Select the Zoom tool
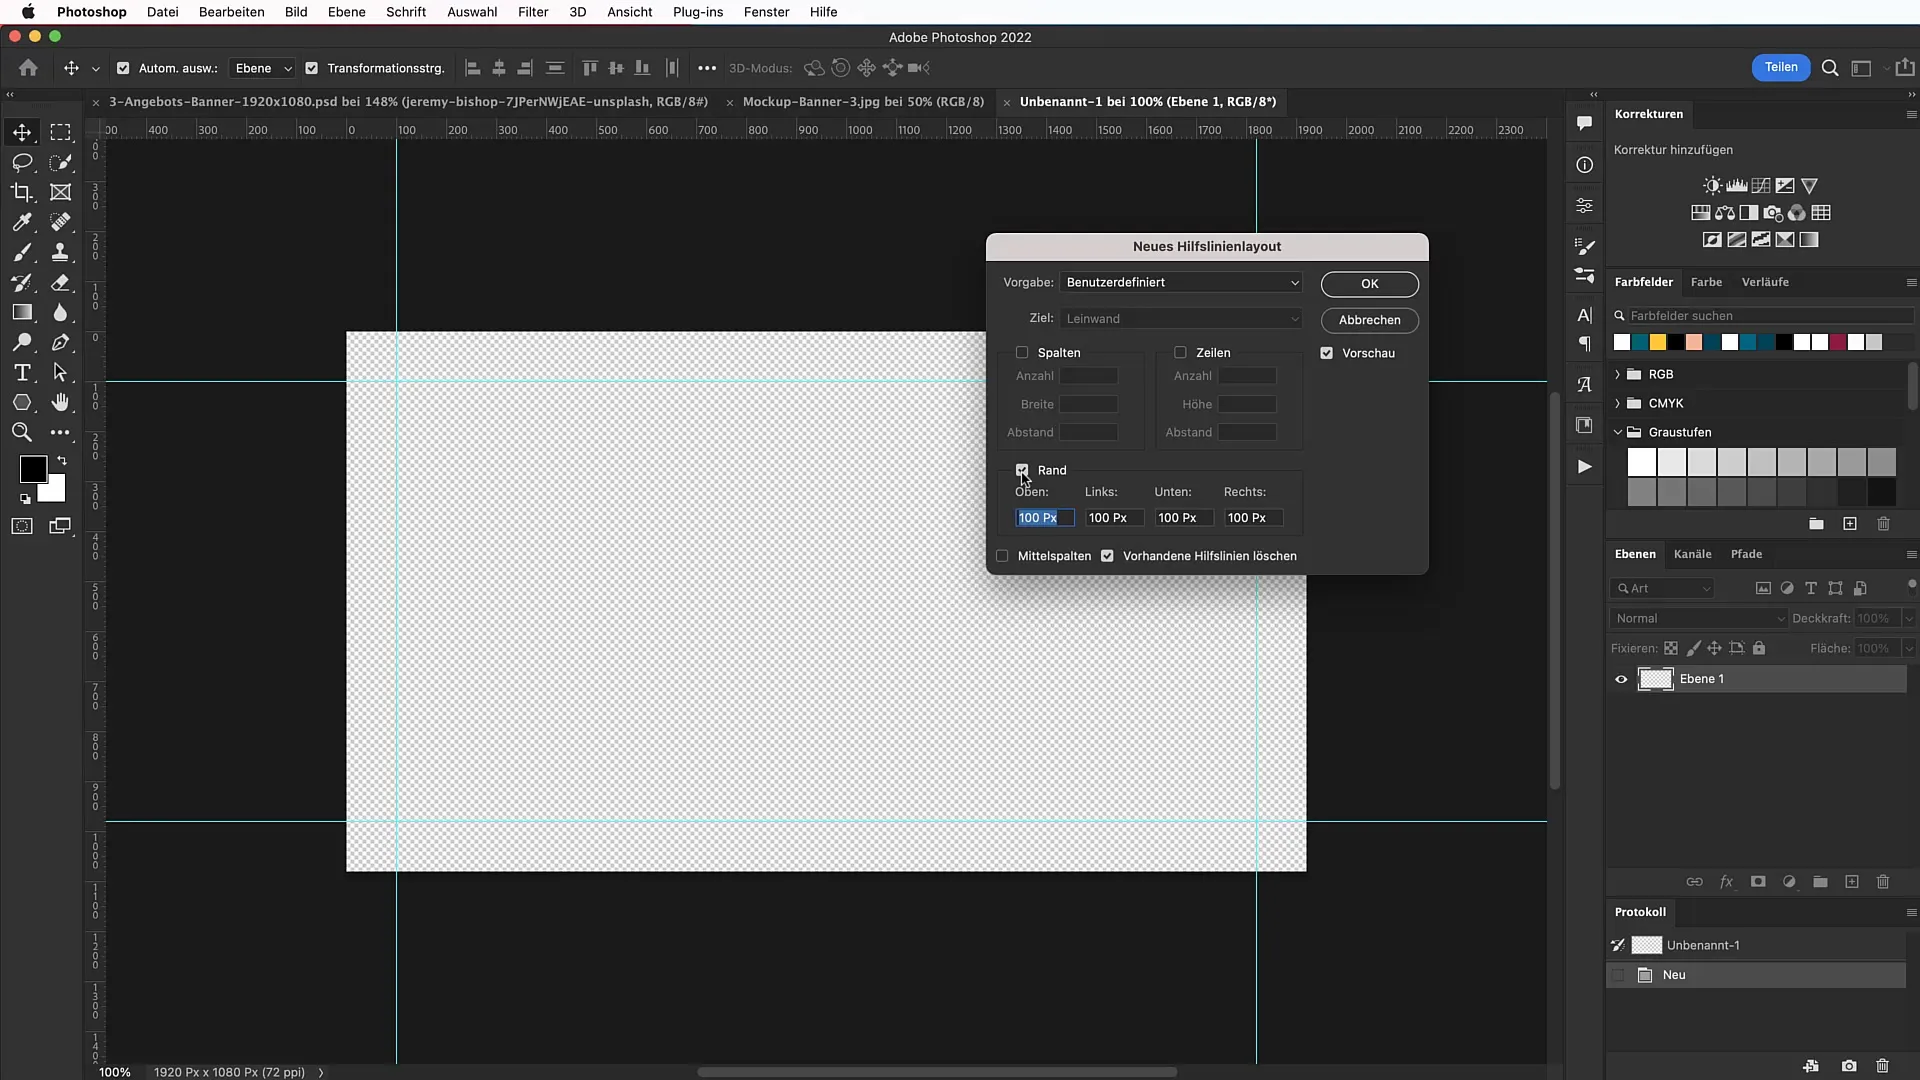Viewport: 1920px width, 1080px height. 22,432
